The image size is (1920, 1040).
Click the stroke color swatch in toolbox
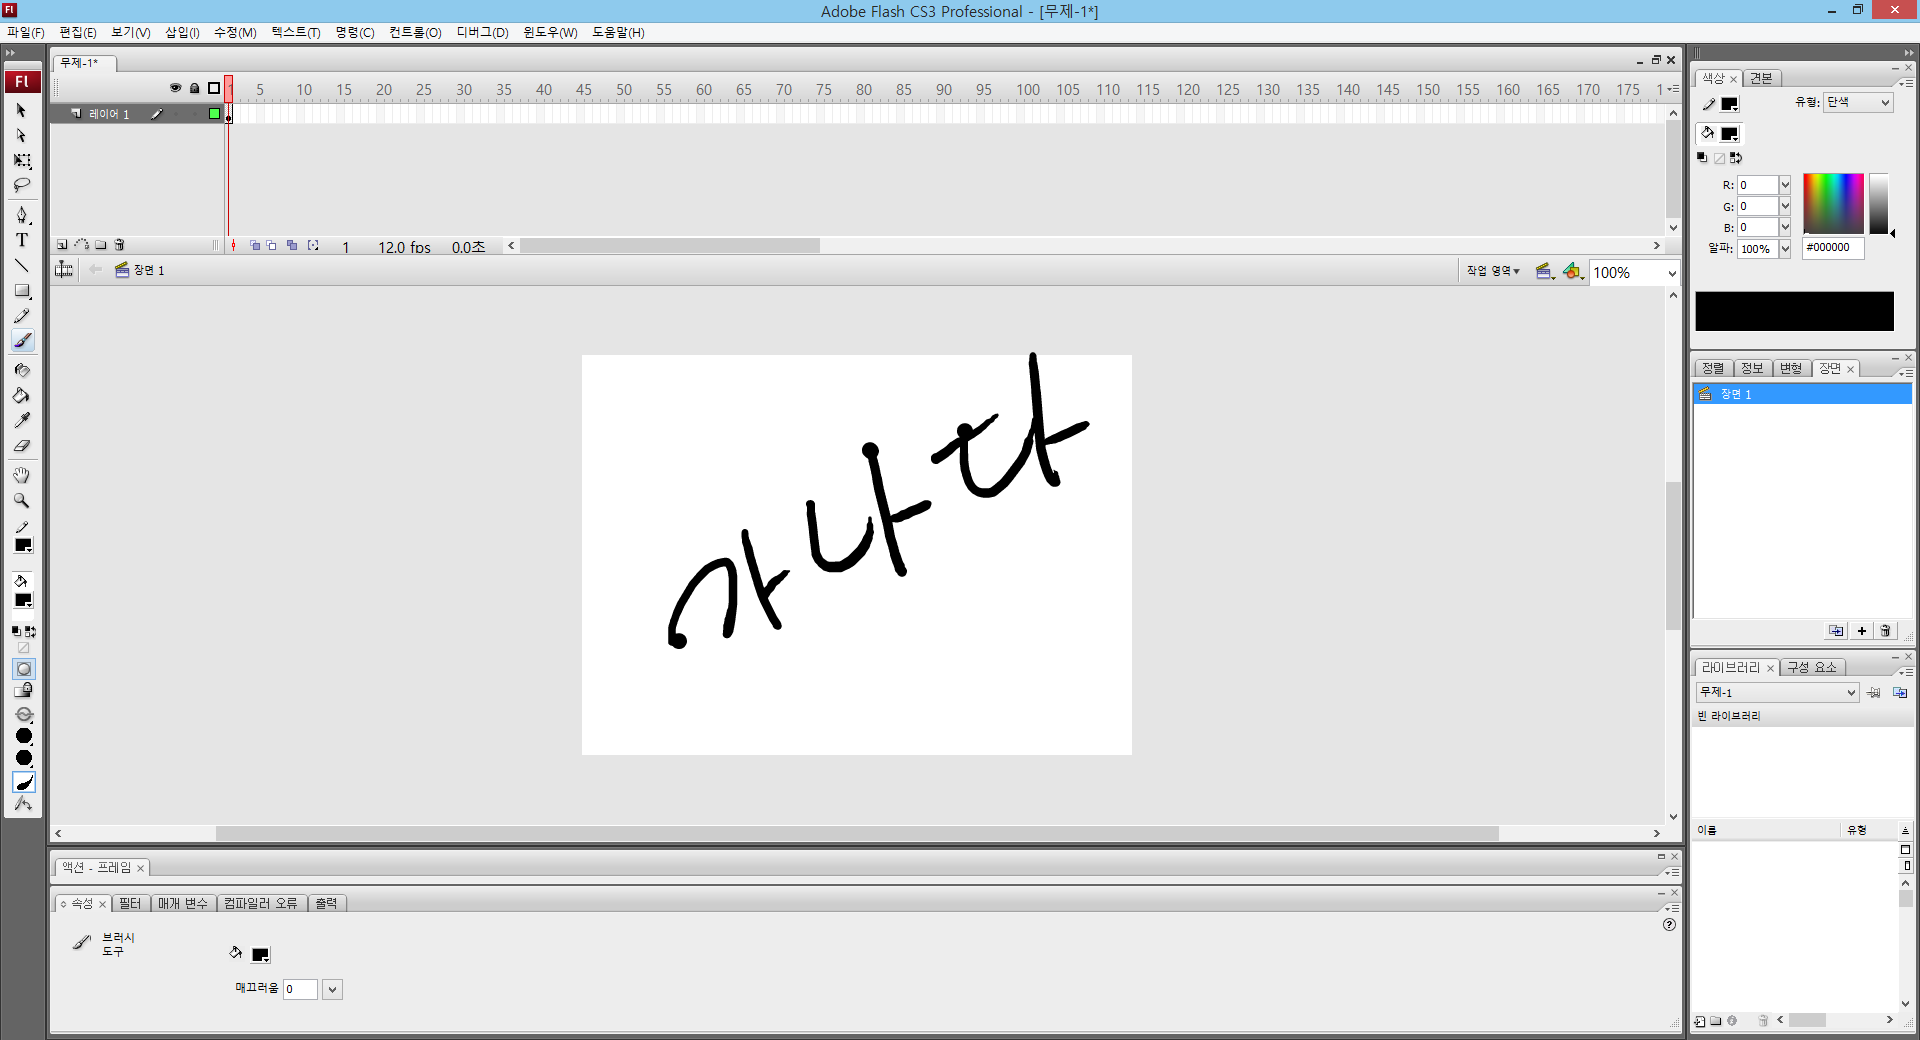(x=23, y=545)
